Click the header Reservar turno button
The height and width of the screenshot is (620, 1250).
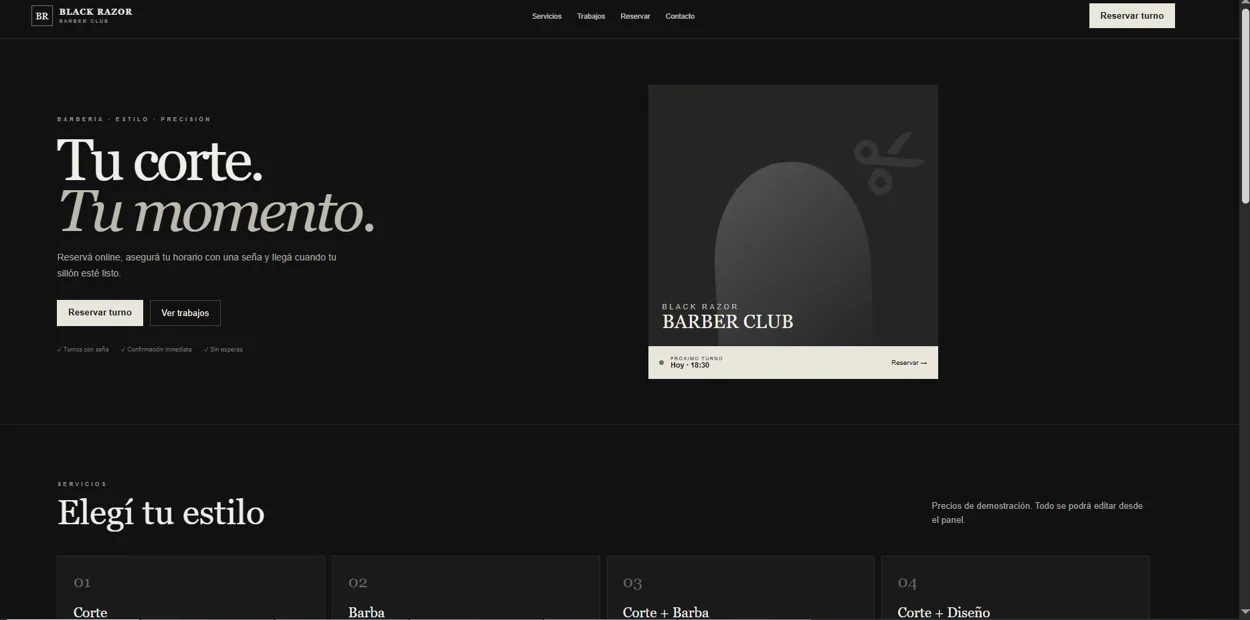(x=1132, y=16)
